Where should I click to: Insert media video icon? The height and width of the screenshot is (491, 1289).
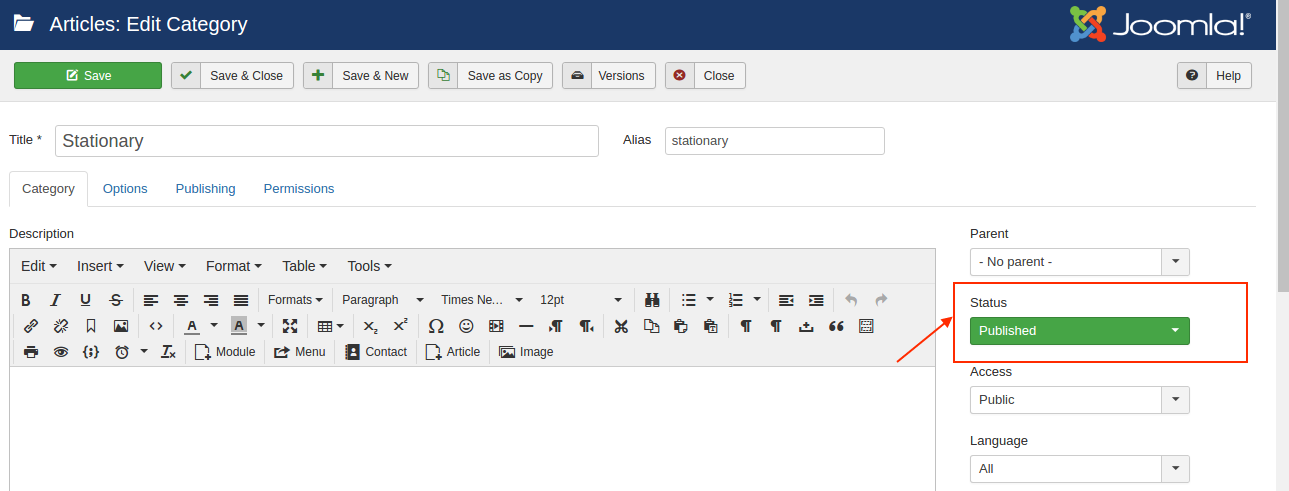(x=496, y=326)
